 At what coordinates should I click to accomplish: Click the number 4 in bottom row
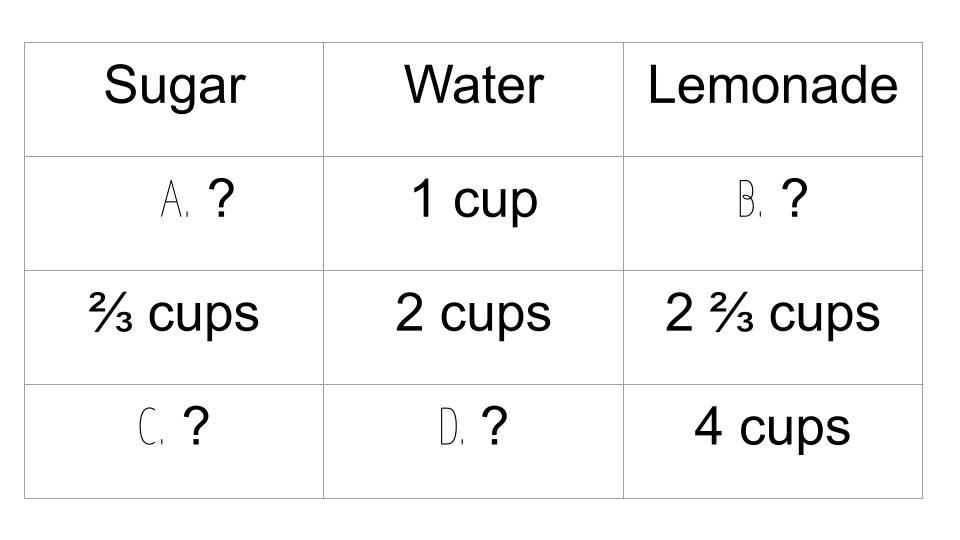[708, 427]
